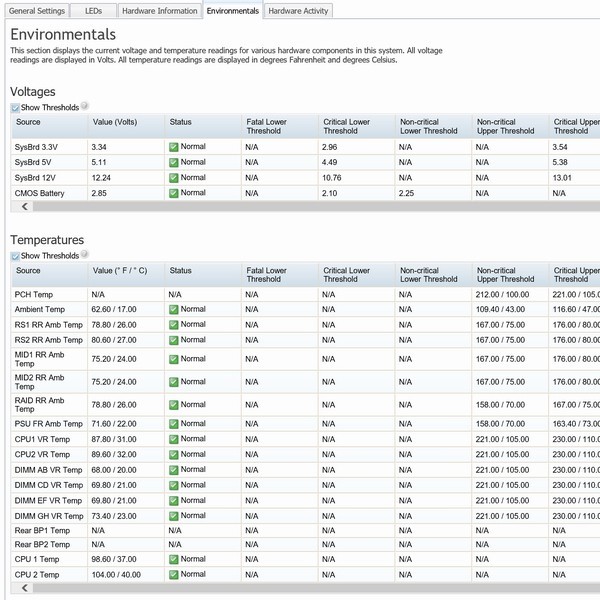600x600 pixels.
Task: Toggle Show Thresholds checkbox under Voltages
Action: click(x=15, y=108)
